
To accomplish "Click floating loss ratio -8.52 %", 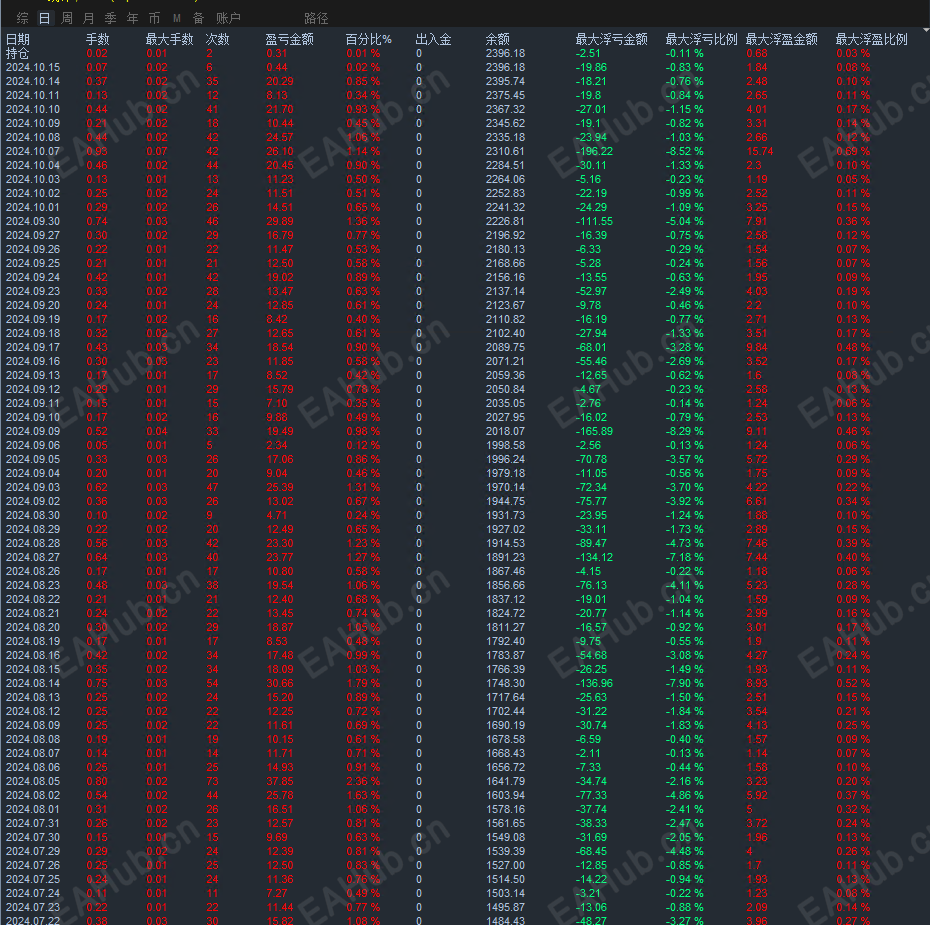I will pos(684,151).
